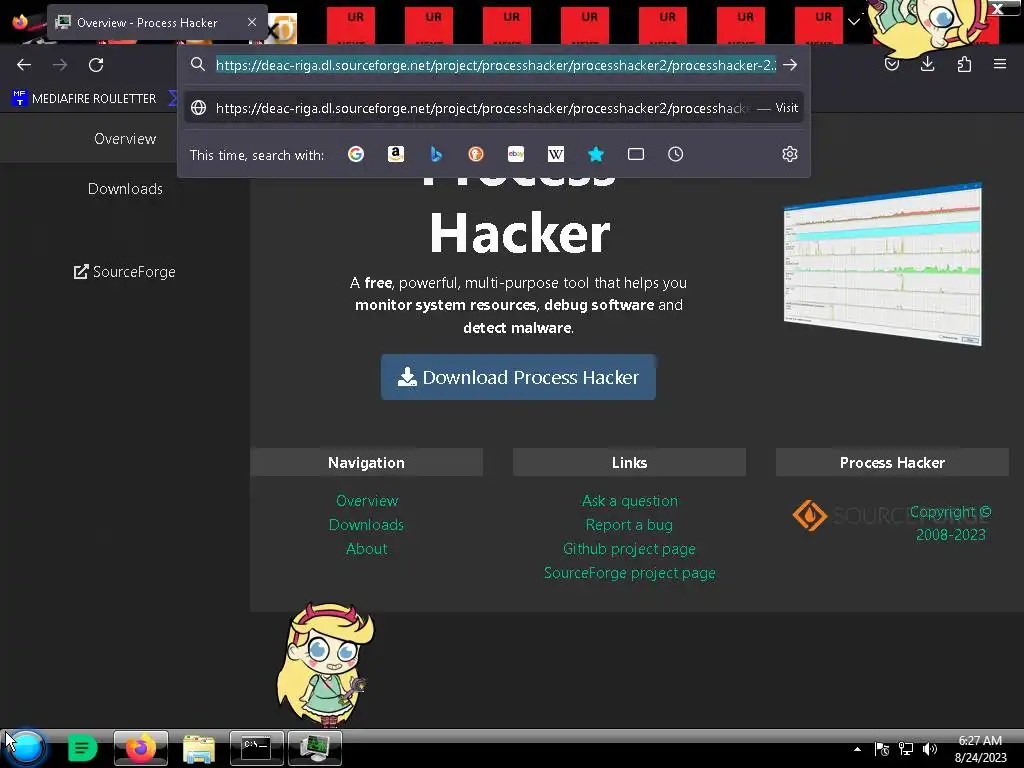Visit the suggested sourceforge URL result
This screenshot has width=1024, height=768.
pos(494,108)
